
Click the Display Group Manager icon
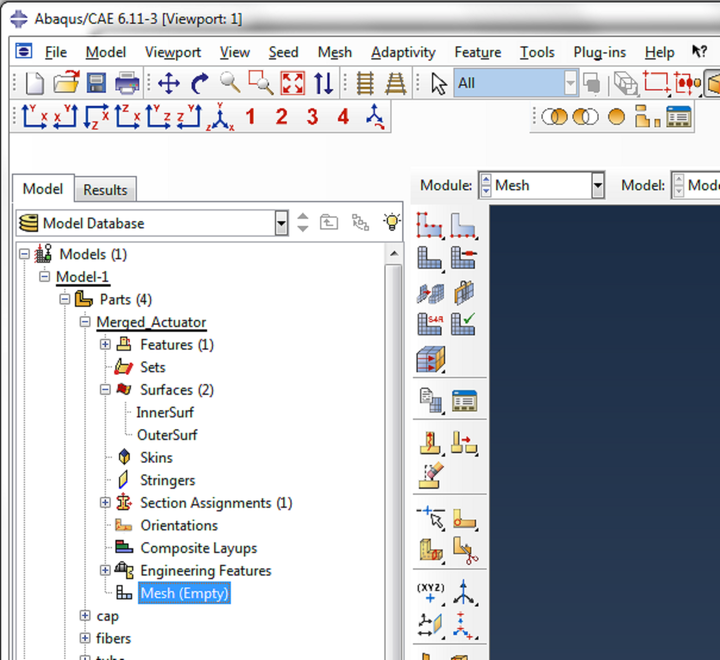coord(679,117)
